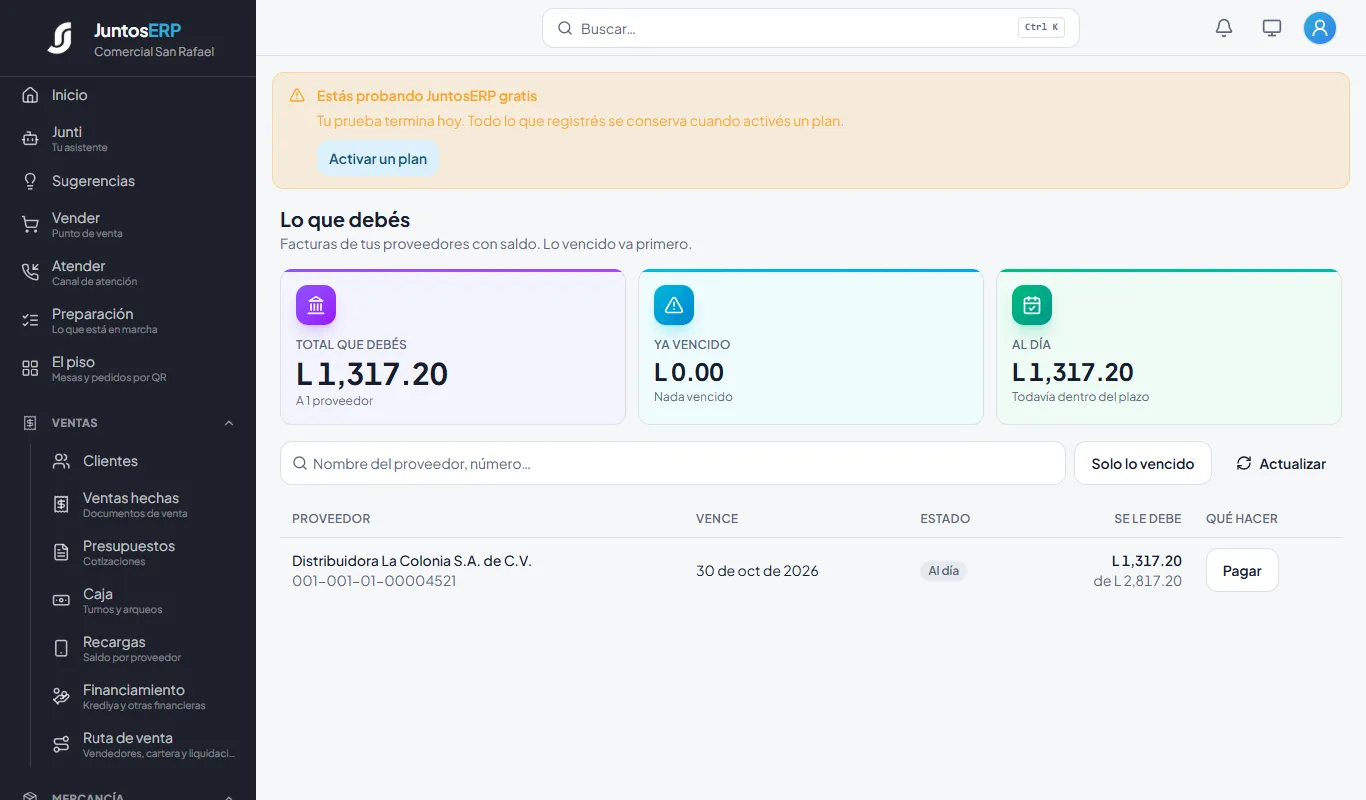
Task: Click the PROVEEDOR column header
Action: 331,519
